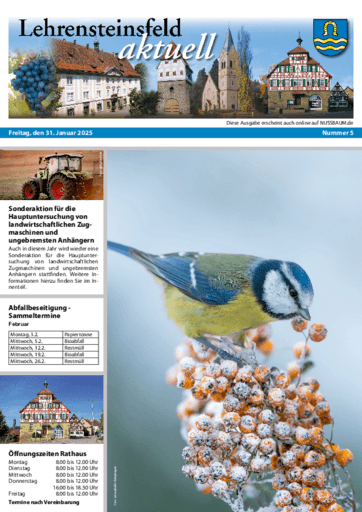The width and height of the screenshot is (362, 512).
Task: Select the "Papiertonne" table cell
Action: pos(81,334)
